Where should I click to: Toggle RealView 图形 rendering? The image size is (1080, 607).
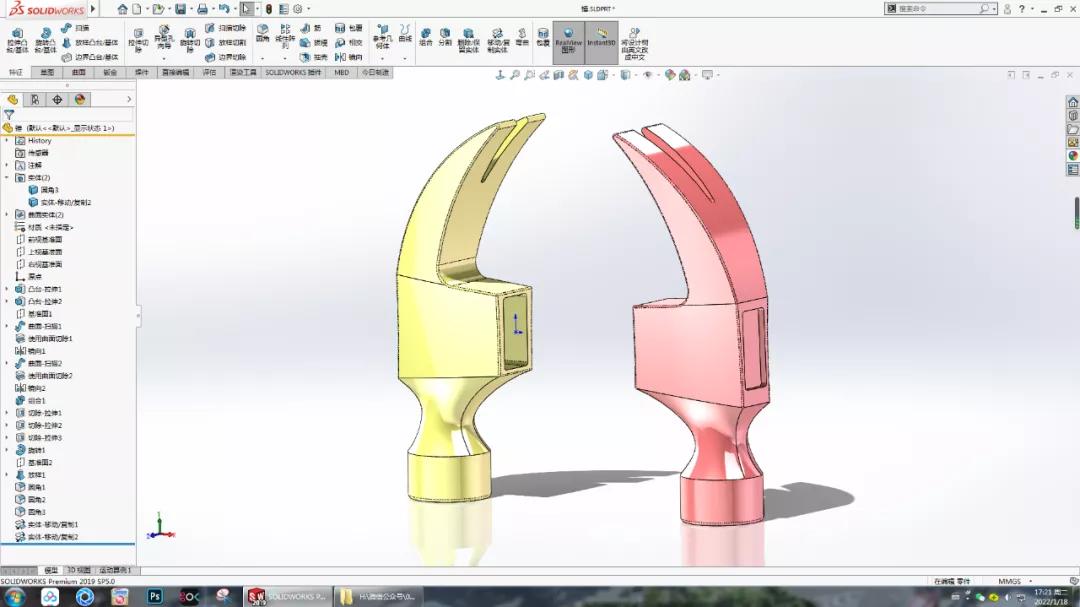pos(570,42)
